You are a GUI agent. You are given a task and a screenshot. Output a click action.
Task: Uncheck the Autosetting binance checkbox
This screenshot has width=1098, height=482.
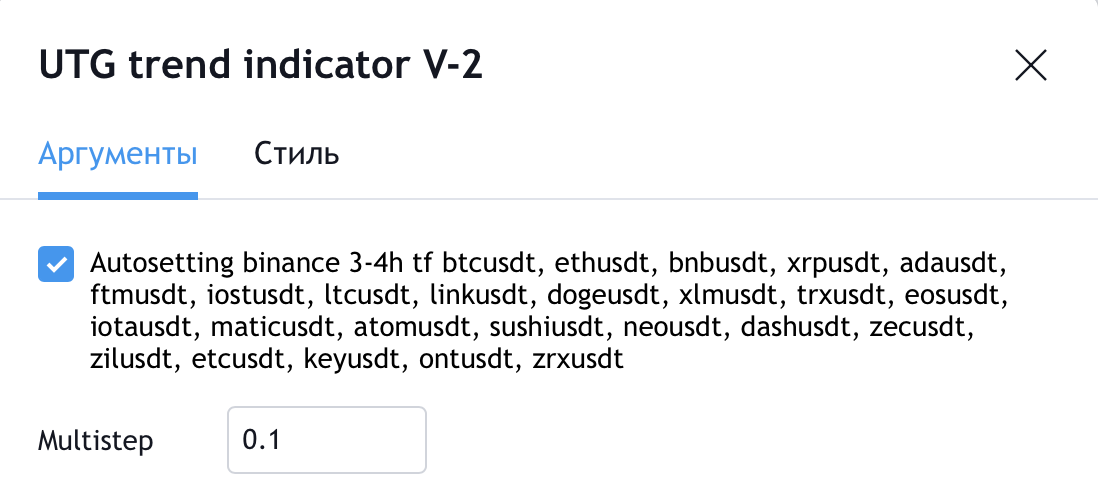click(56, 264)
